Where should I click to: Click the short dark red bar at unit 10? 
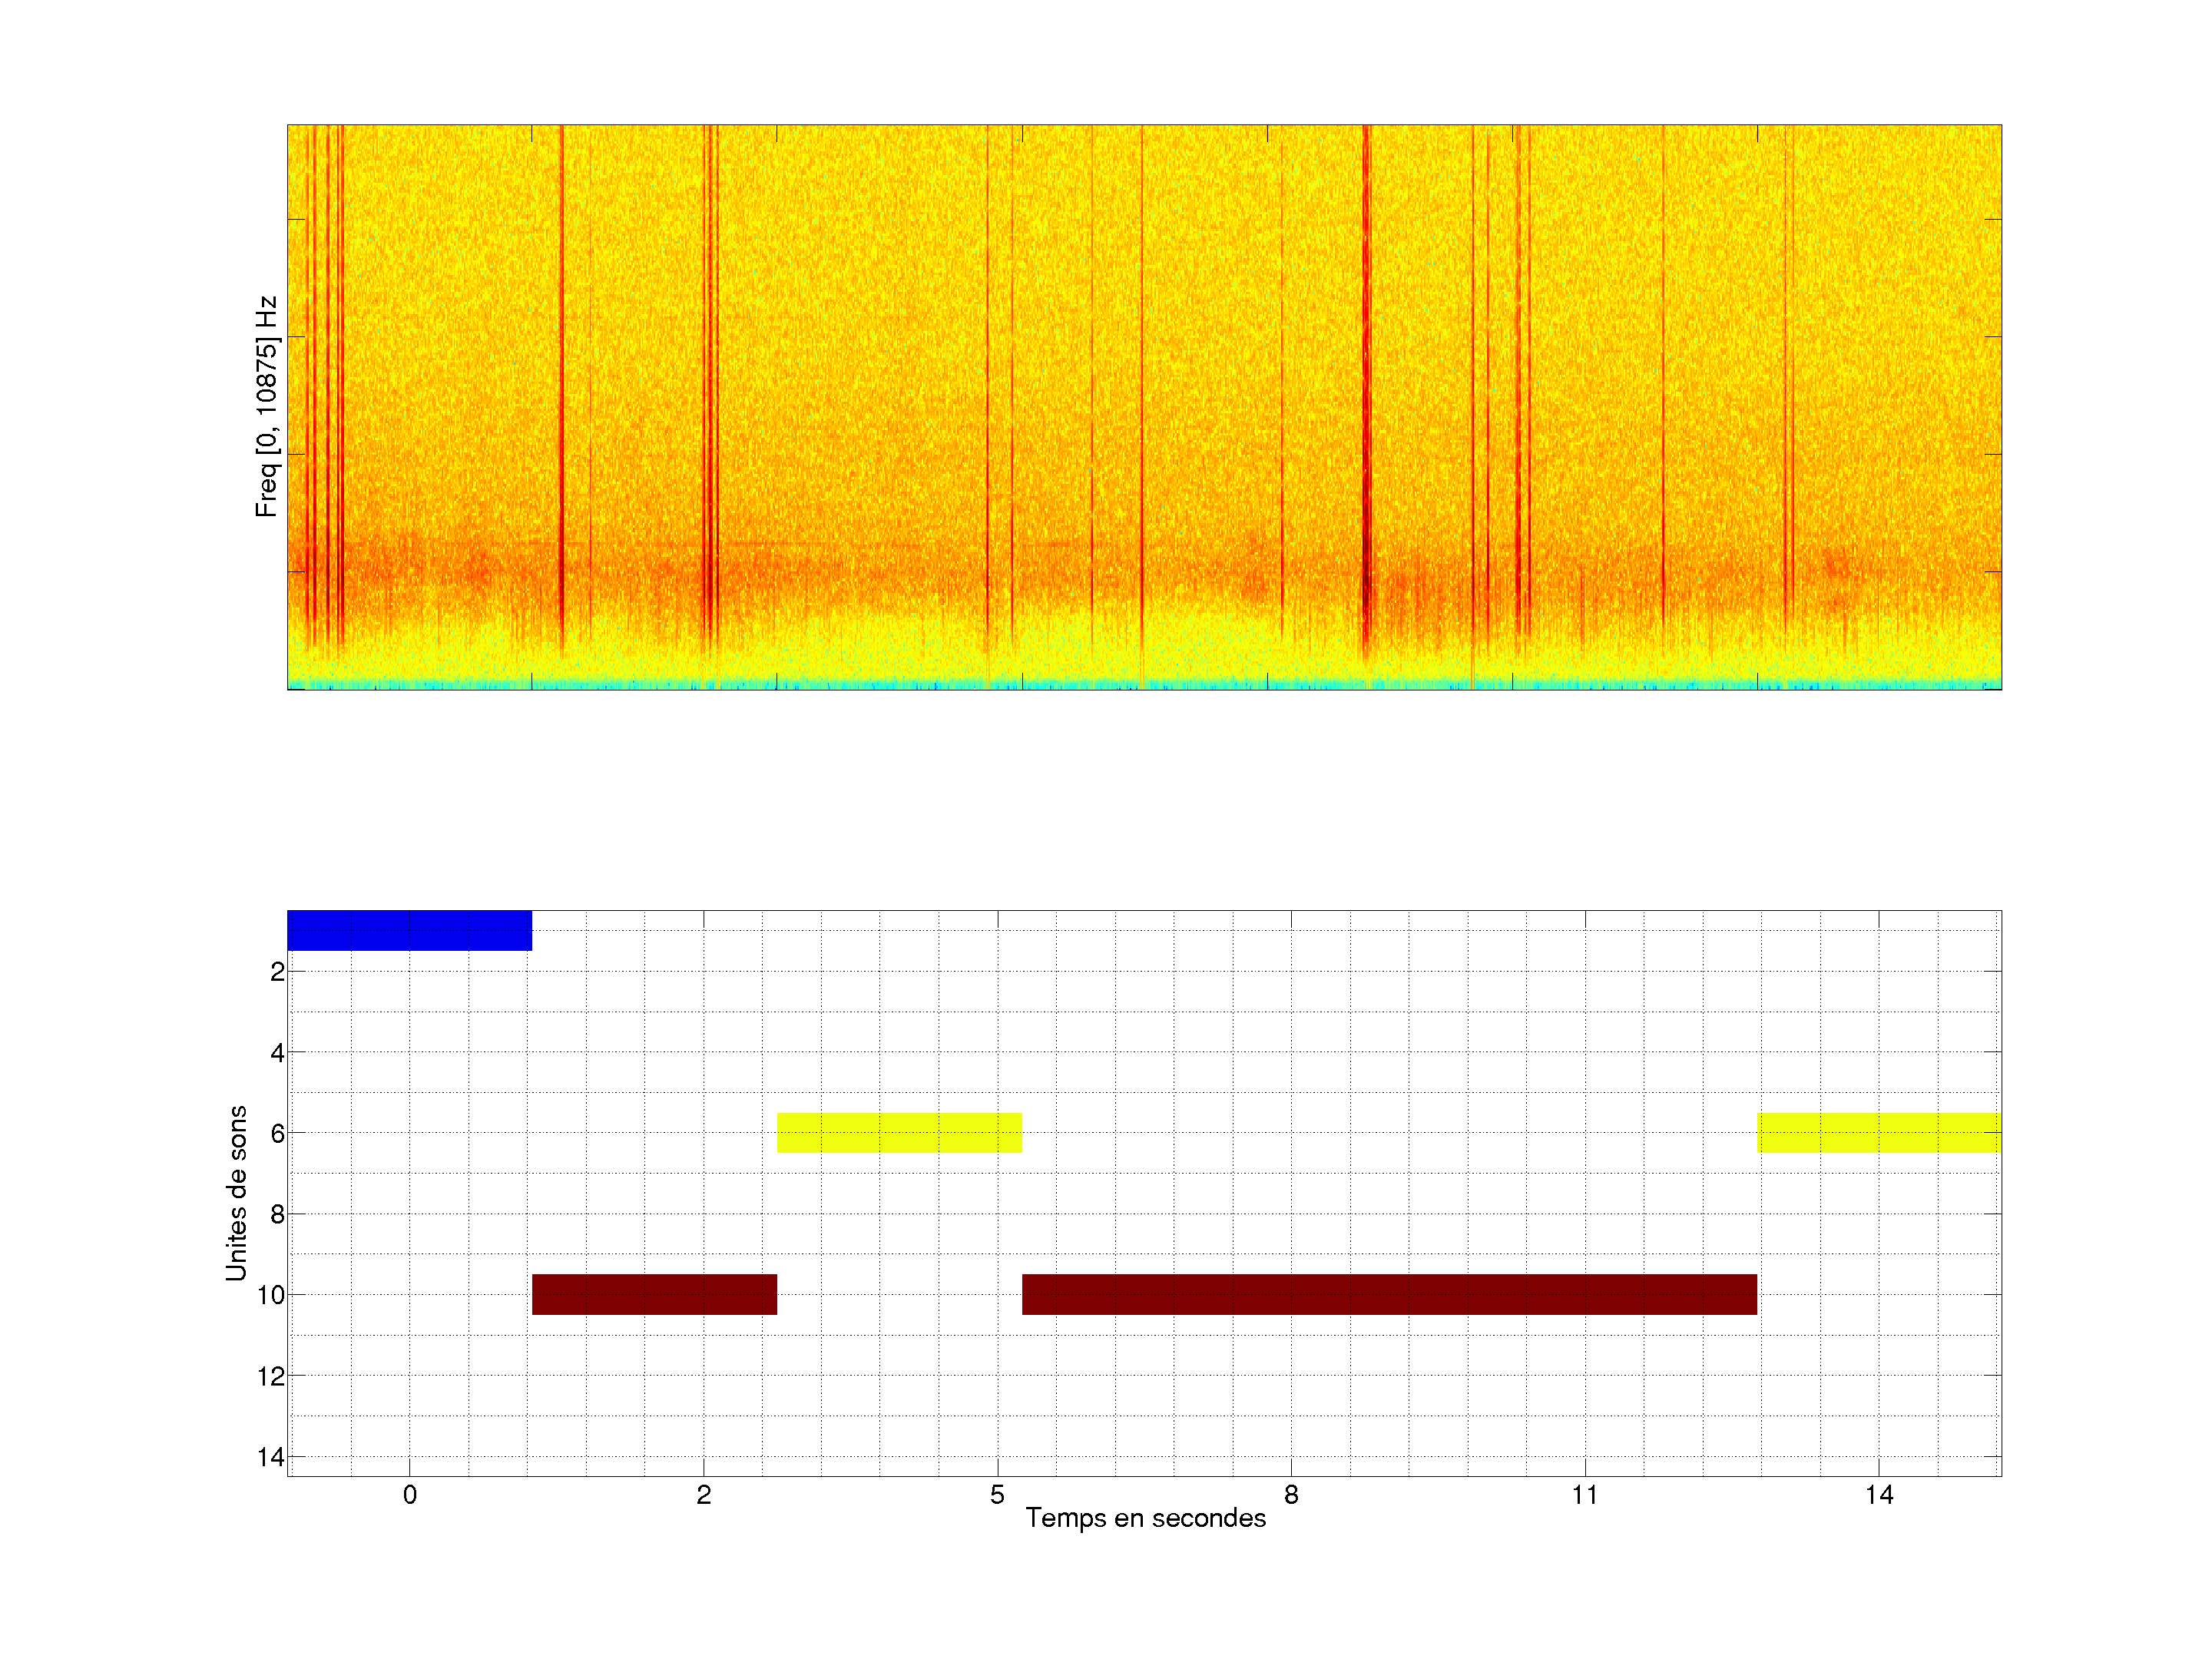tap(654, 1294)
